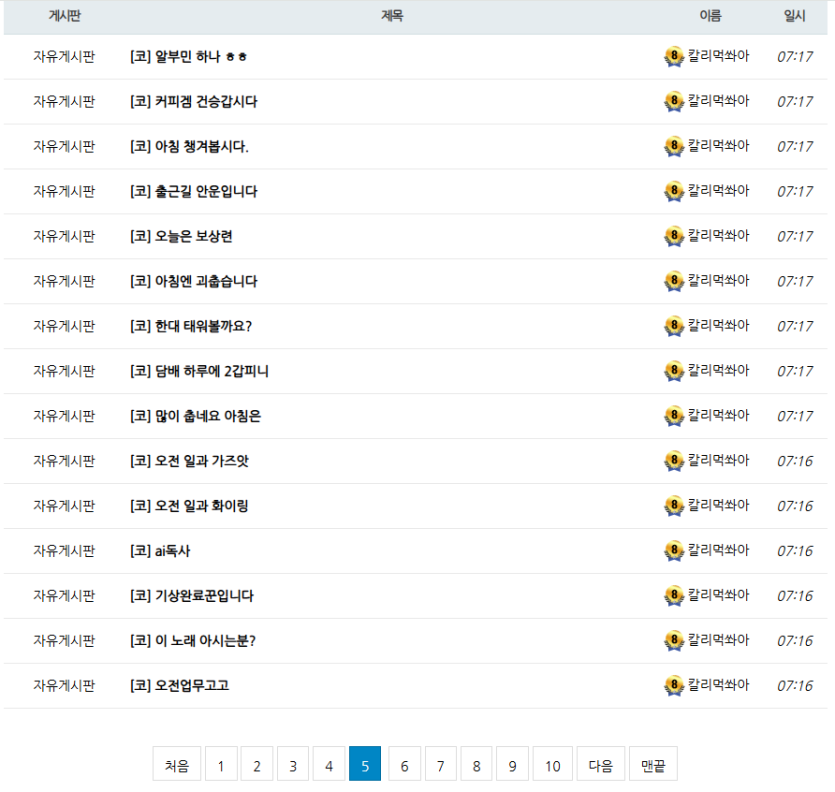Go to page 10
Viewport: 835px width, 792px height.
click(553, 764)
